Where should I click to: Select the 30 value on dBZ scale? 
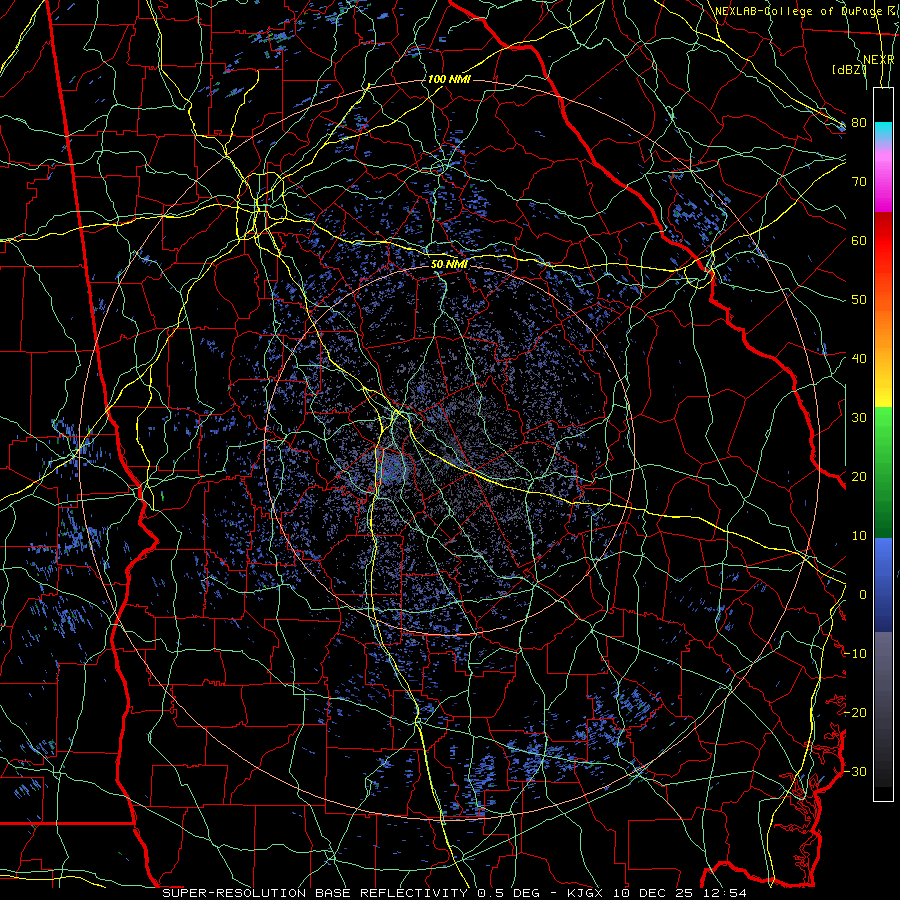(859, 417)
